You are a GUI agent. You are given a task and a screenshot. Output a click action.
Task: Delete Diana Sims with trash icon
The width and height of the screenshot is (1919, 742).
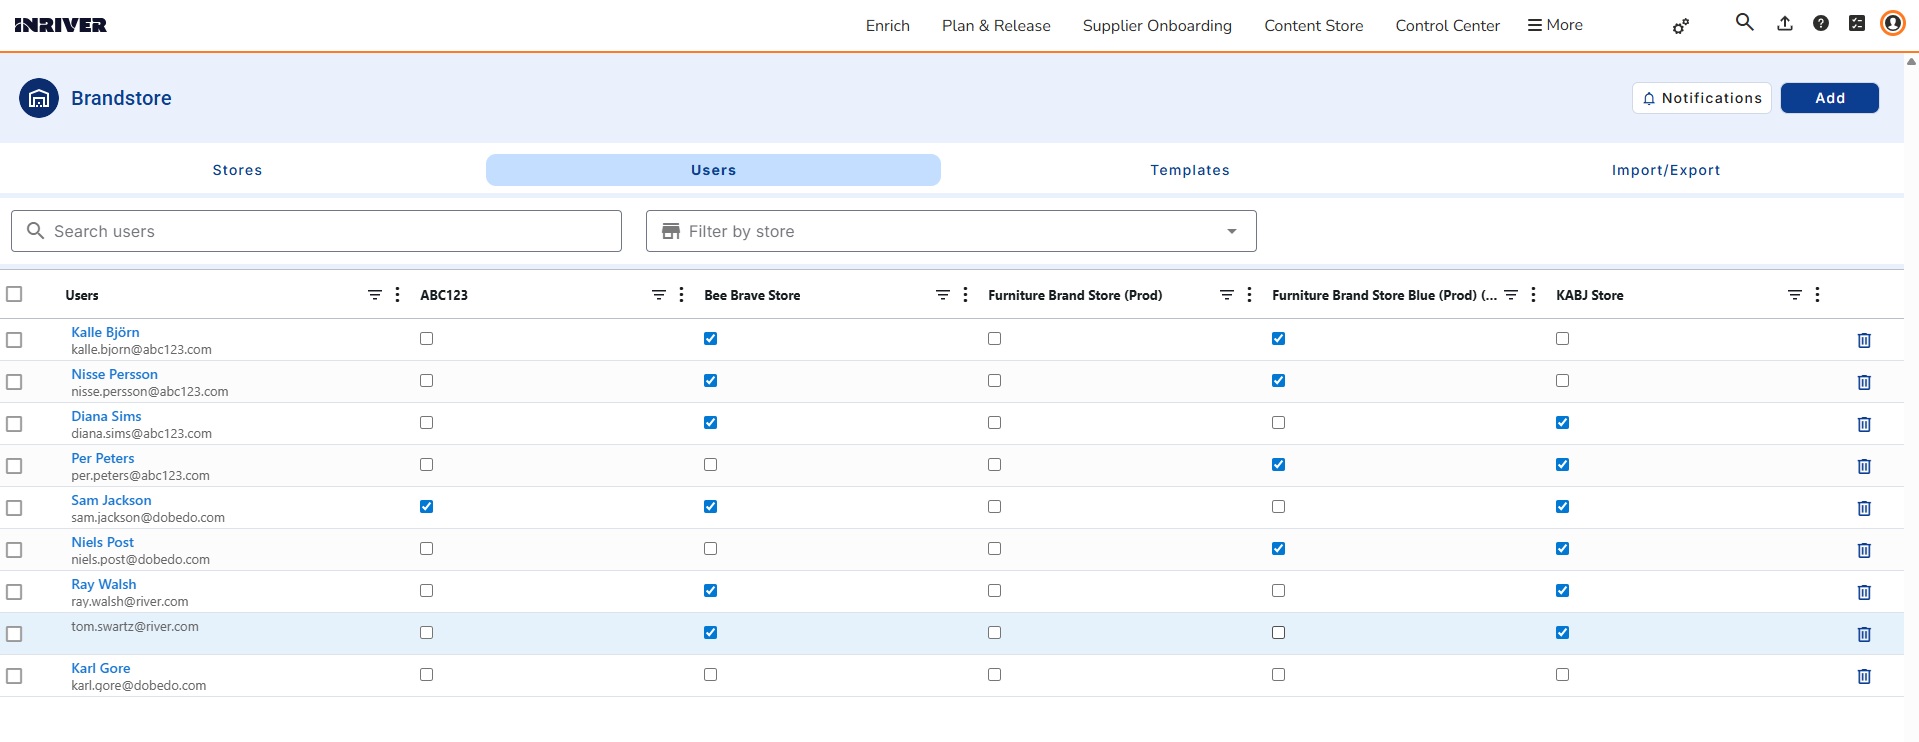(x=1864, y=424)
